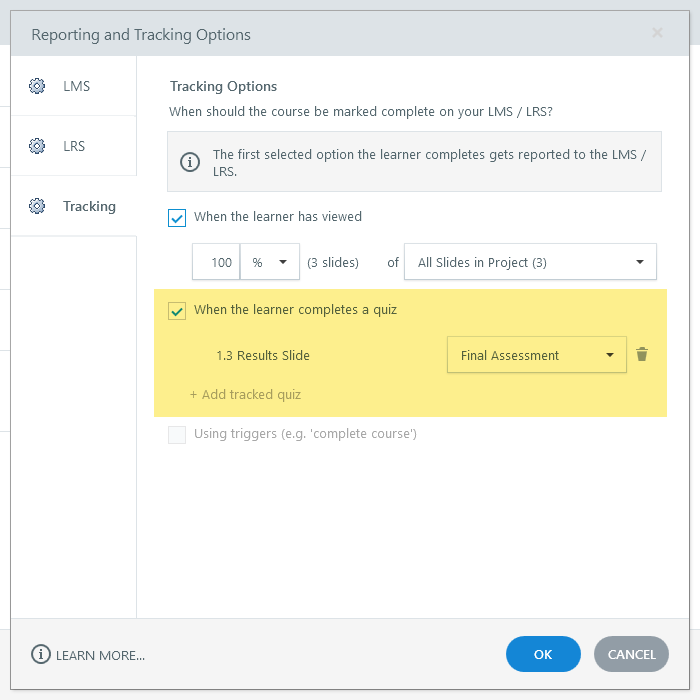Click the '+ Add tracked quiz' link
700x700 pixels.
tap(245, 395)
